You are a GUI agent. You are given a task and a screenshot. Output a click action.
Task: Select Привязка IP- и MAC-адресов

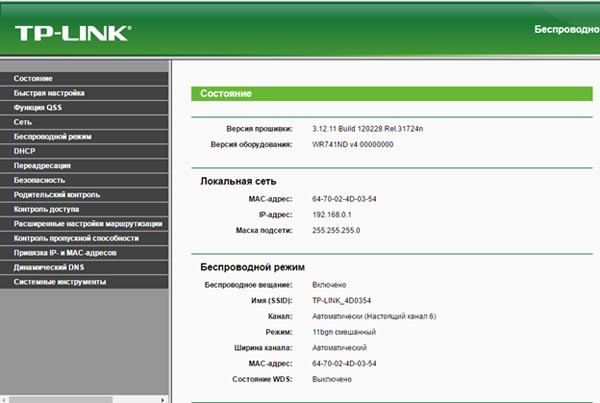click(x=84, y=253)
